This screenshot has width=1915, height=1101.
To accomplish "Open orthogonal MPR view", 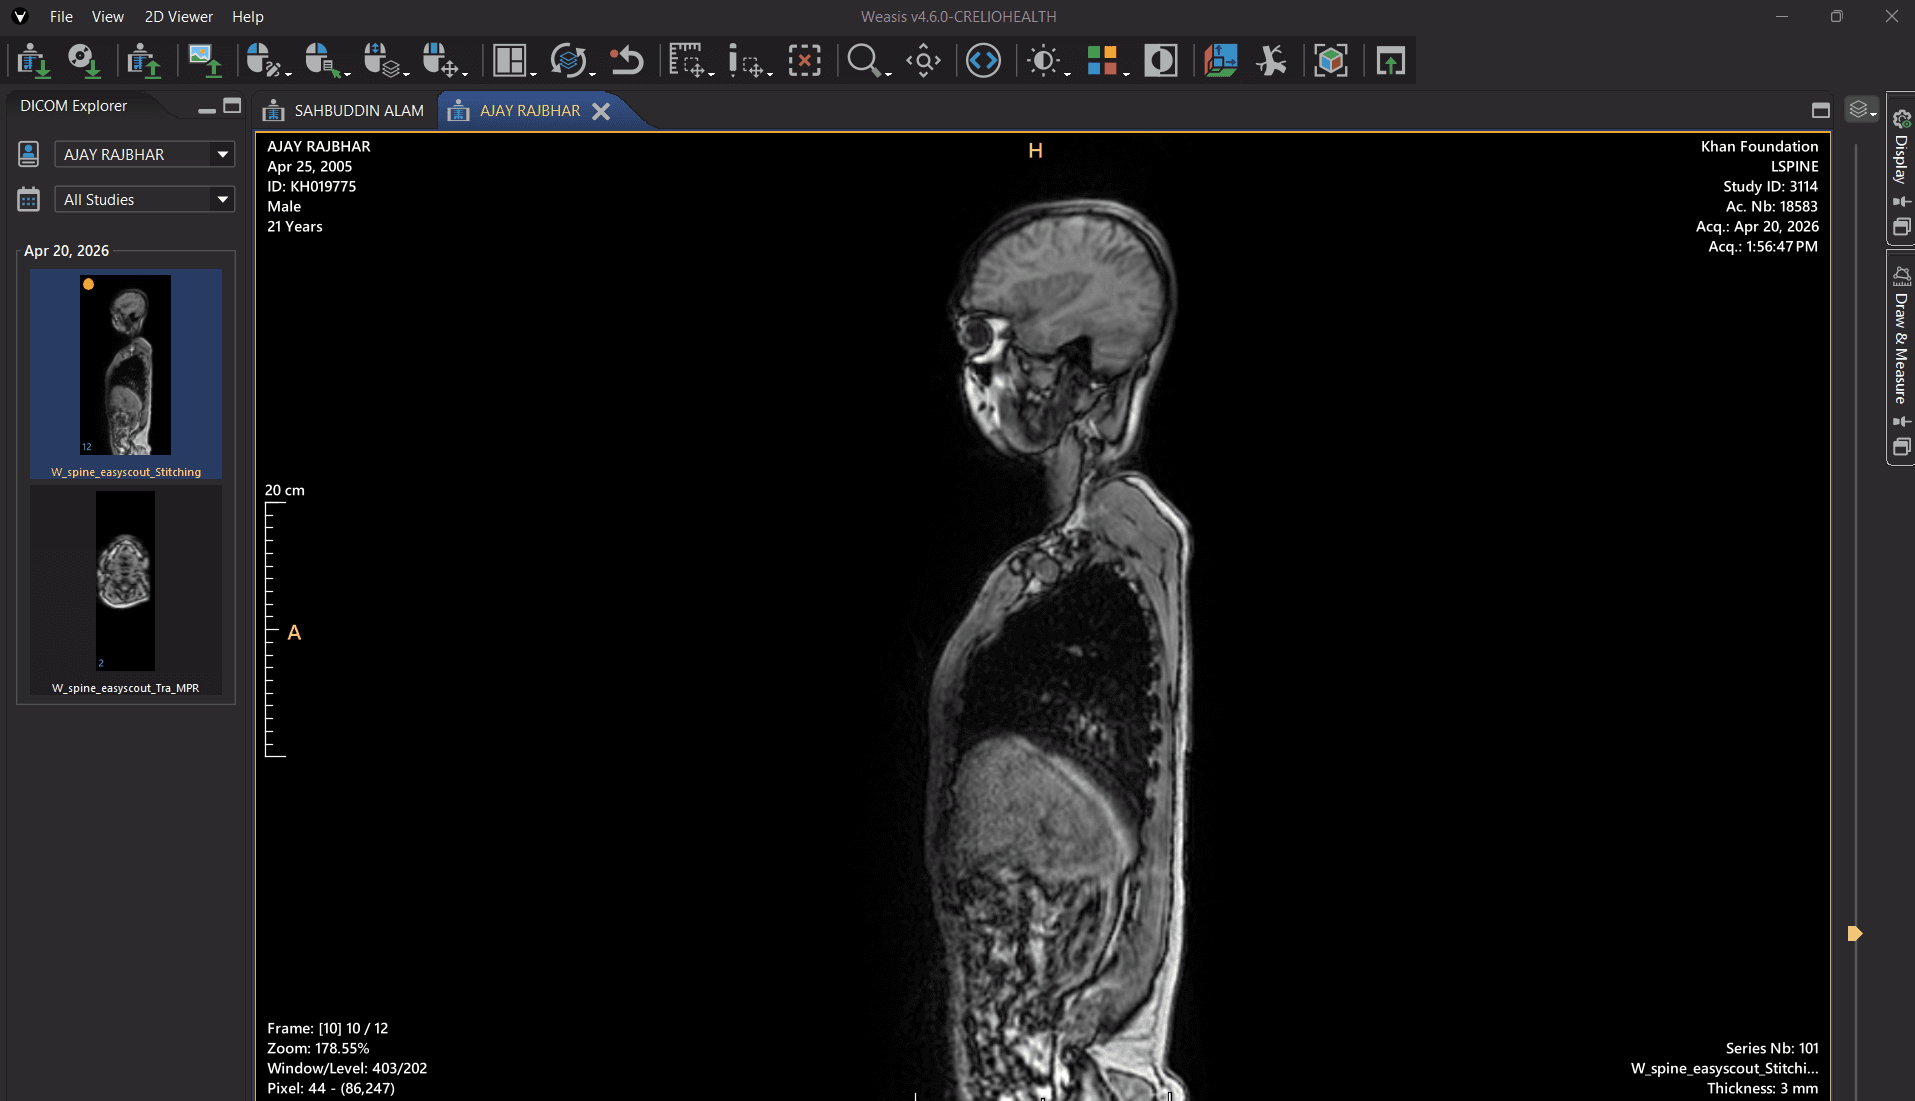I will [1221, 61].
